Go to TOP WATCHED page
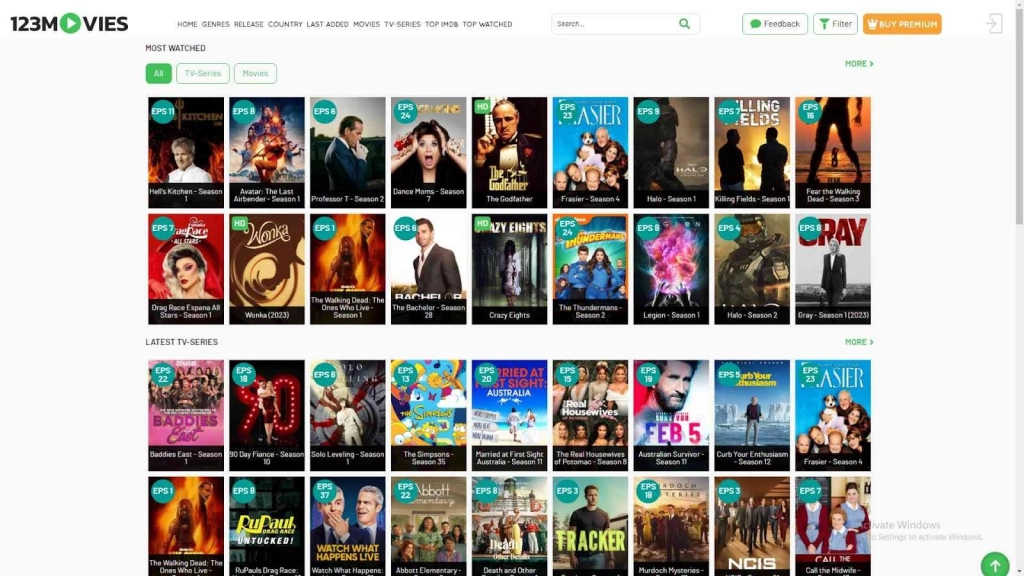1024x576 pixels. (487, 24)
